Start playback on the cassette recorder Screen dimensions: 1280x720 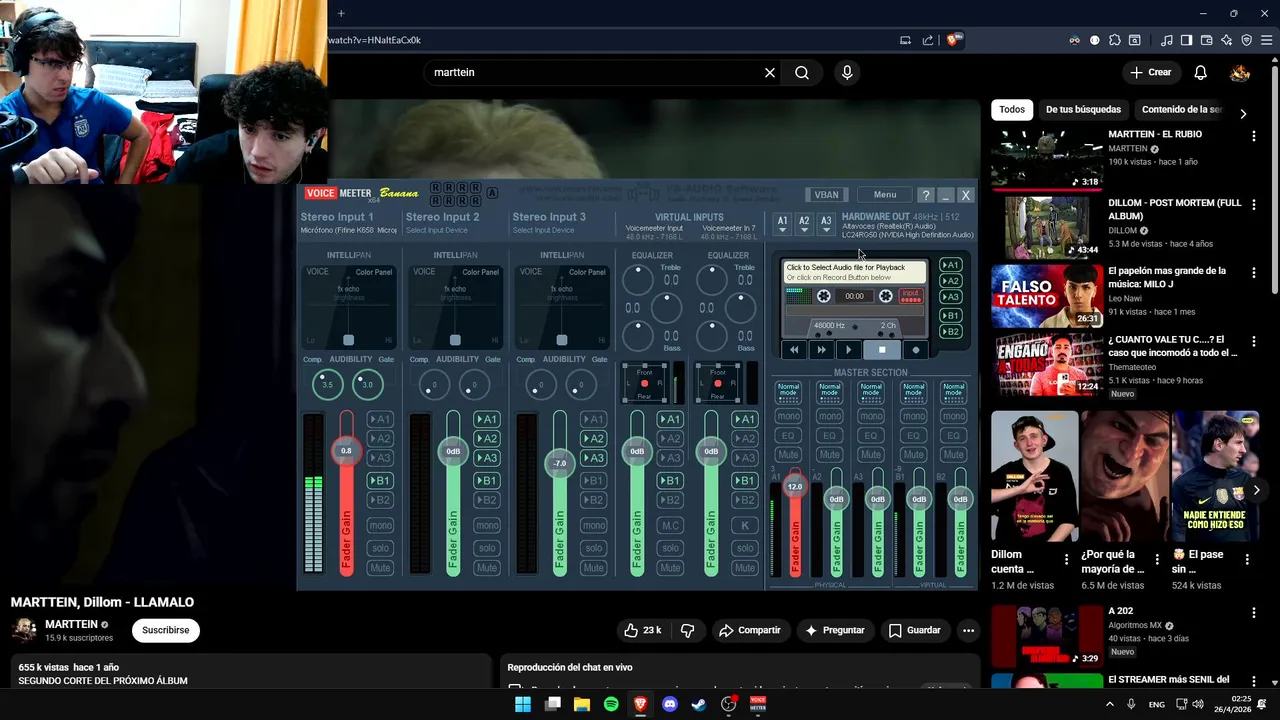point(849,350)
